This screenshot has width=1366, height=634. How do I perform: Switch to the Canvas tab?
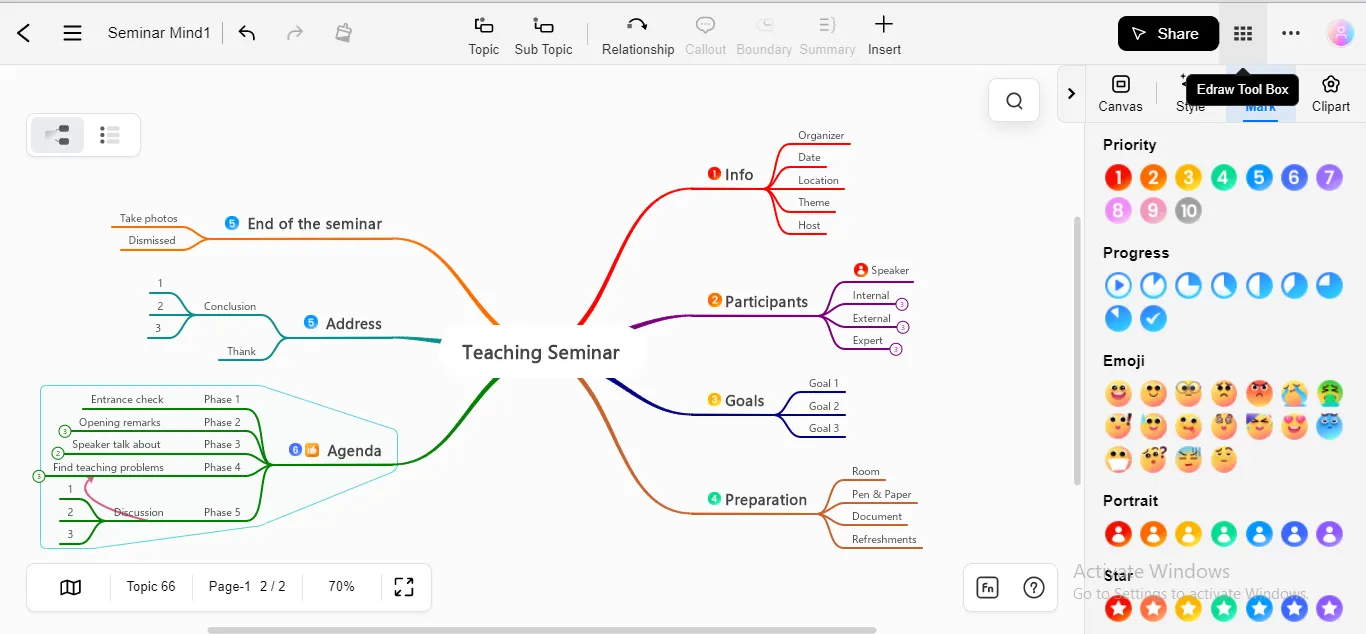[x=1120, y=93]
